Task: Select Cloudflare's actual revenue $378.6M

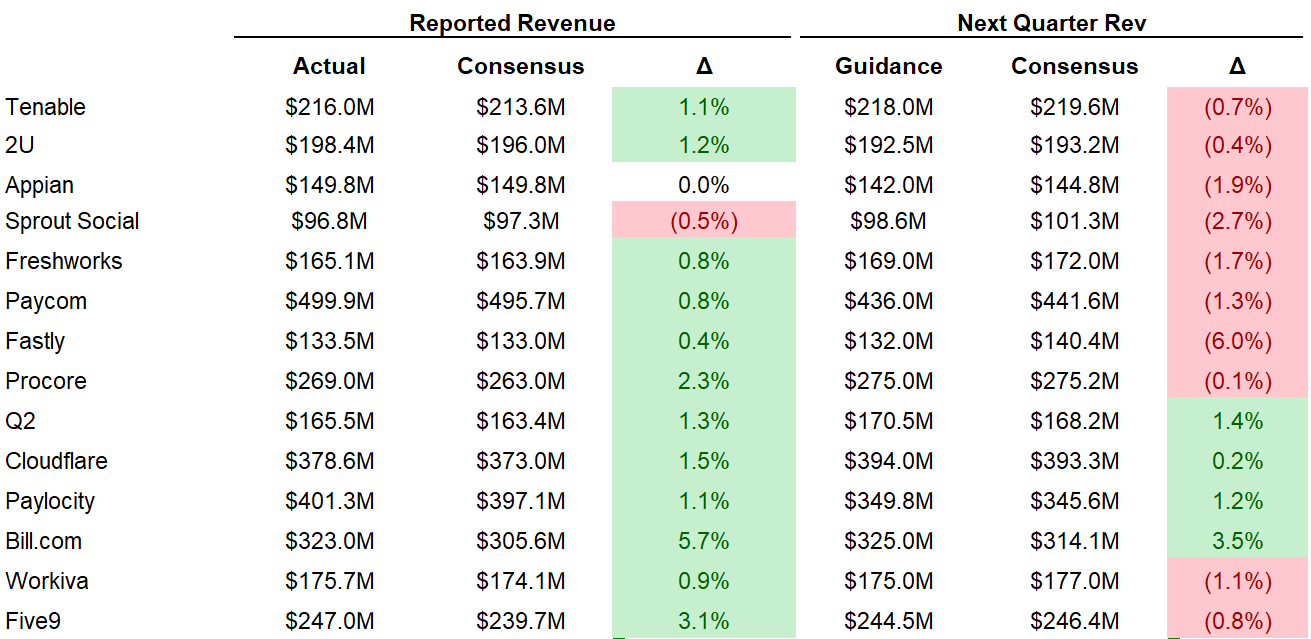Action: [329, 461]
